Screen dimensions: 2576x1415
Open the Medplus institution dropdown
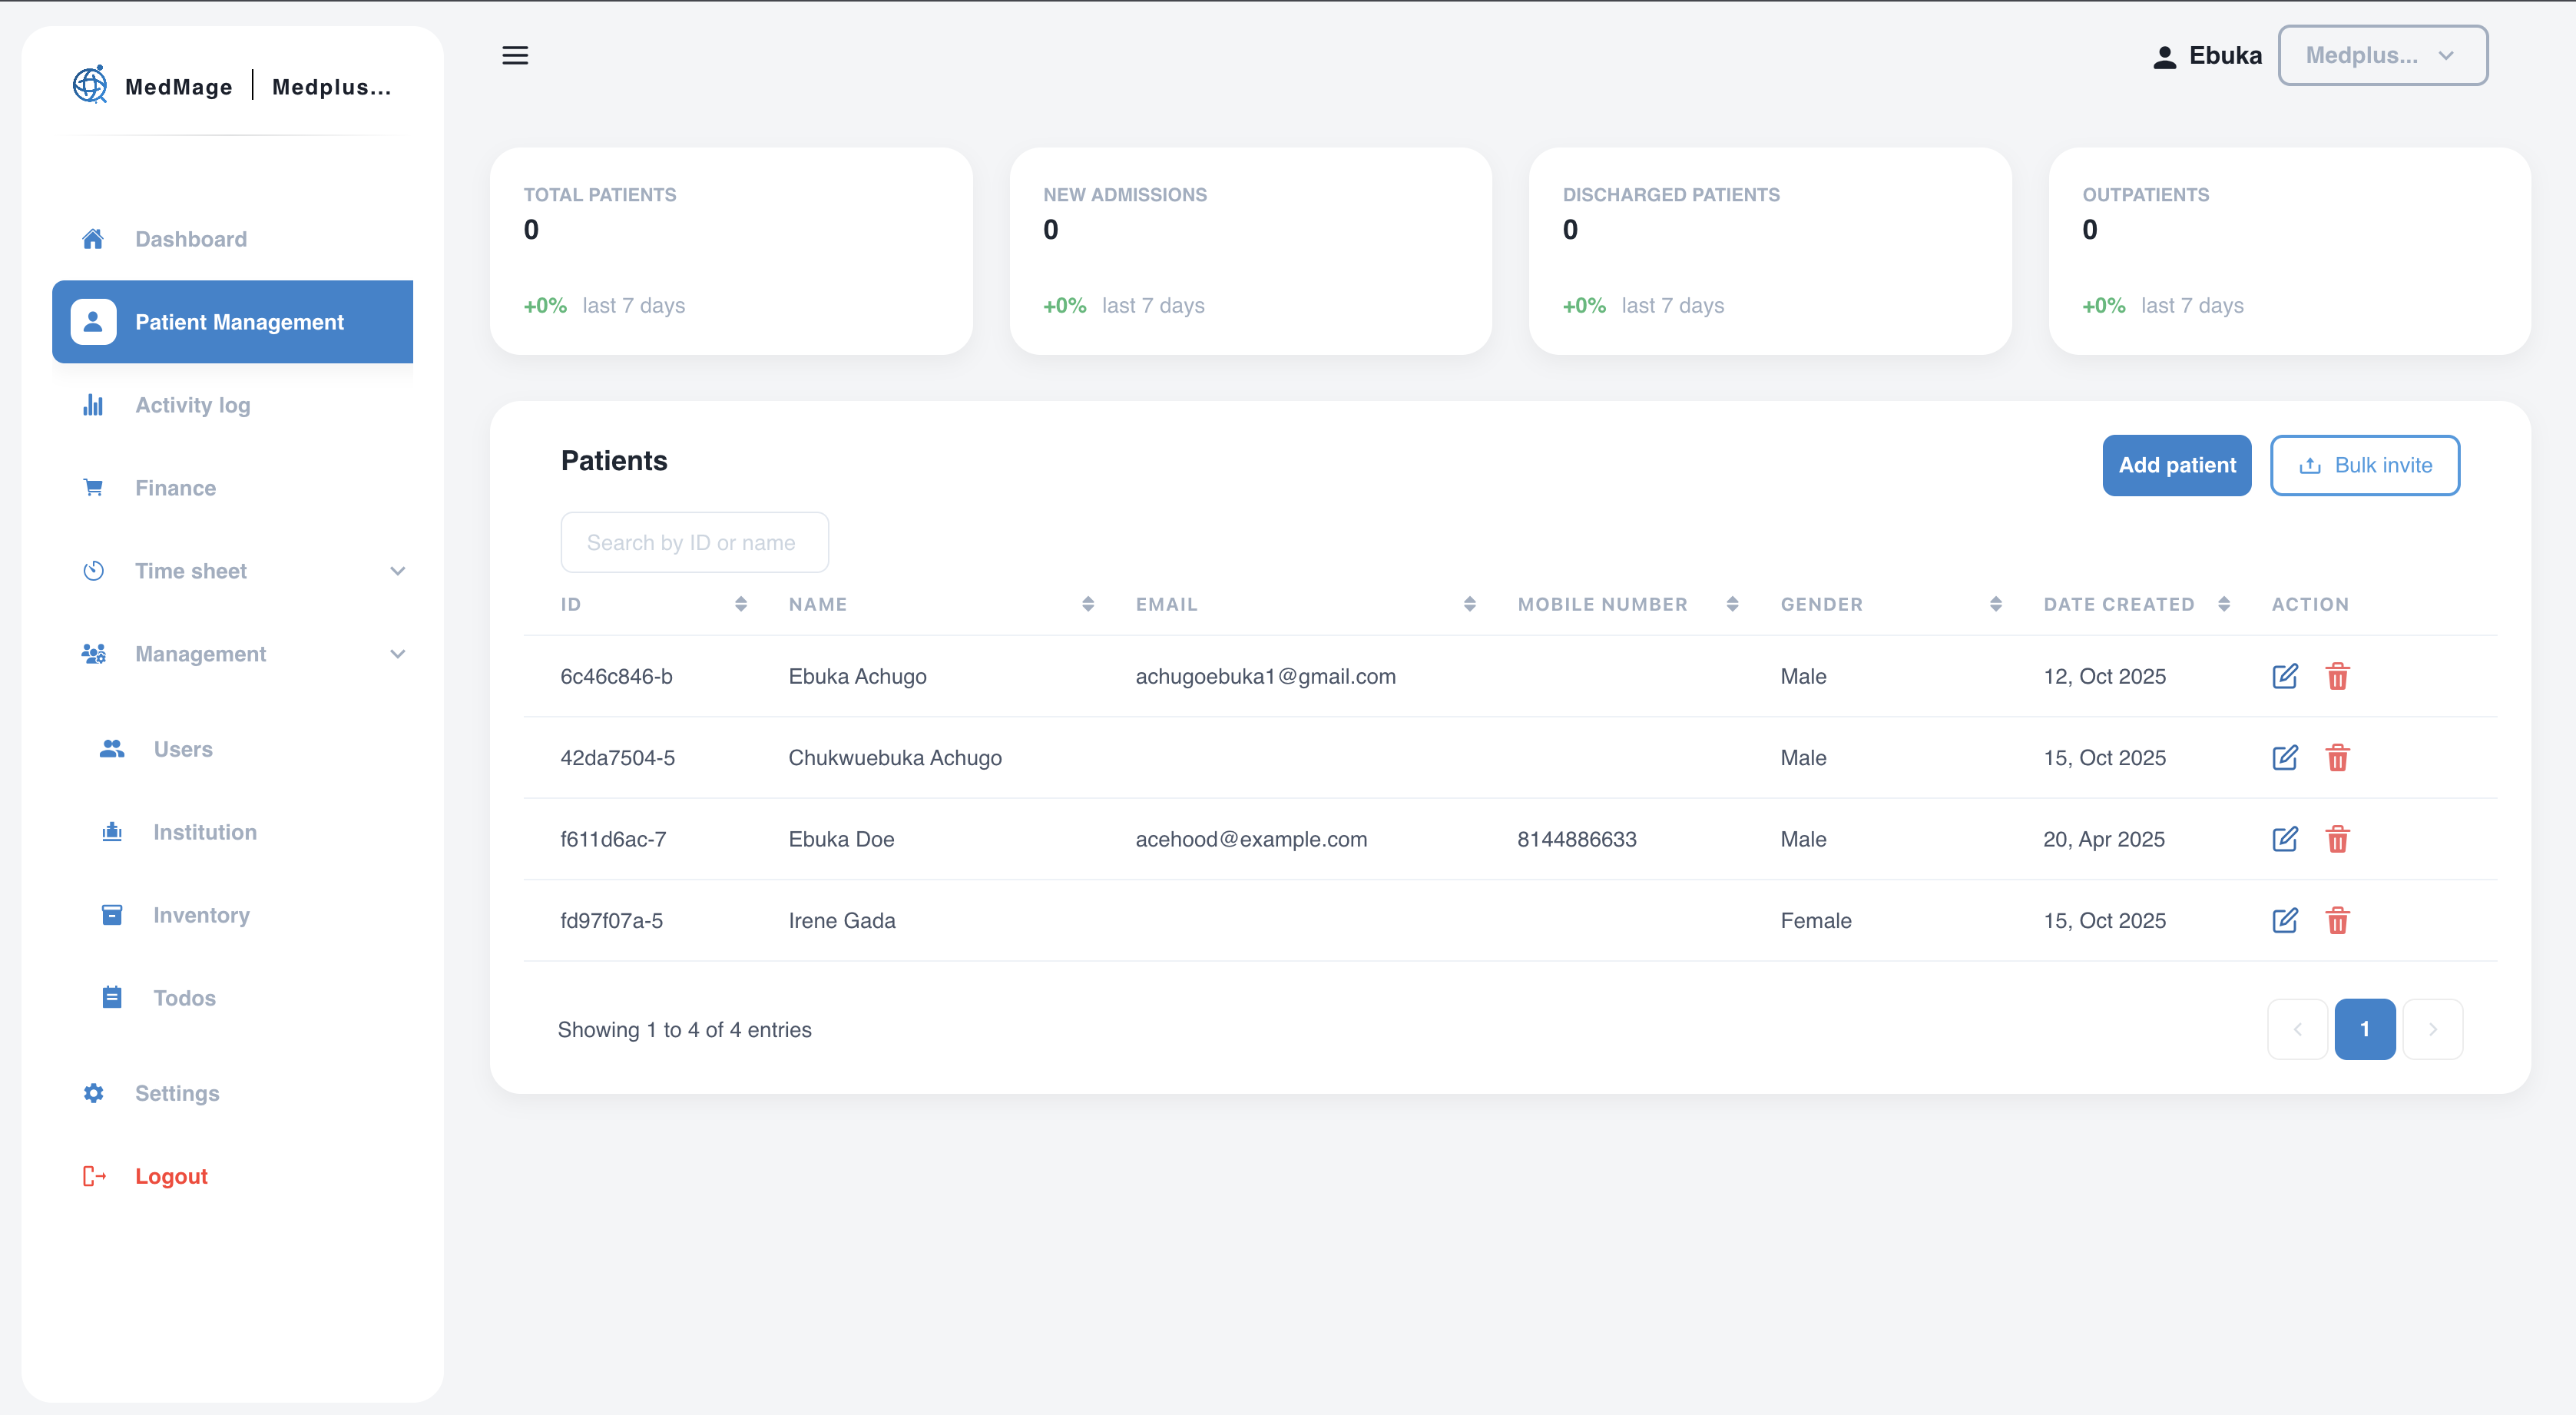click(2382, 56)
